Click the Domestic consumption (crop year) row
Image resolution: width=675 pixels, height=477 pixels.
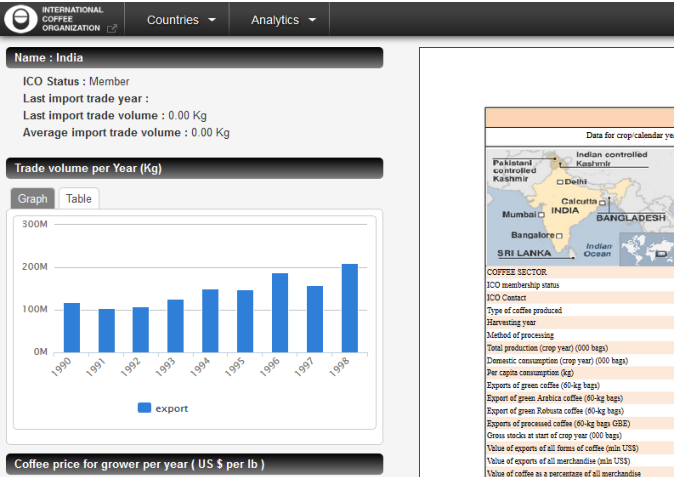580,360
